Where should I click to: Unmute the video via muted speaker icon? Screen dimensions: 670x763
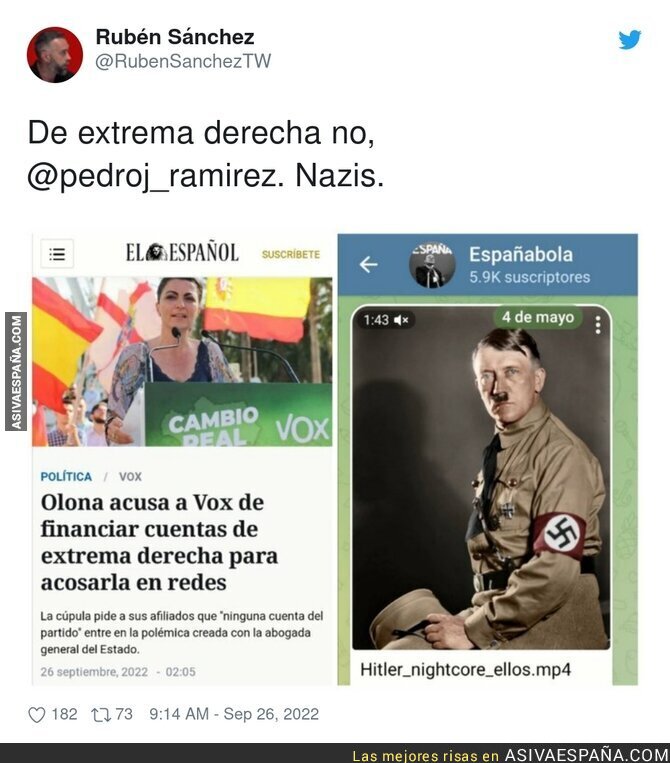click(401, 320)
